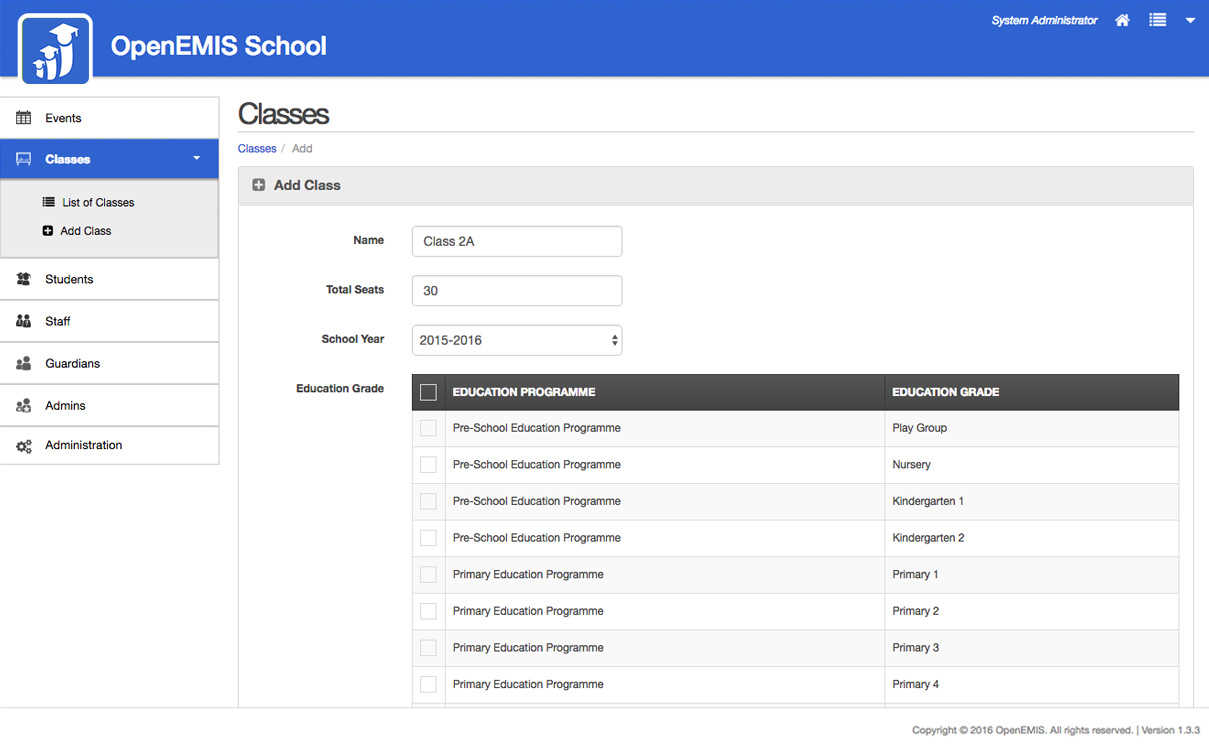Toggle the select-all checkbox in table header
This screenshot has width=1209, height=748.
pyautogui.click(x=428, y=392)
